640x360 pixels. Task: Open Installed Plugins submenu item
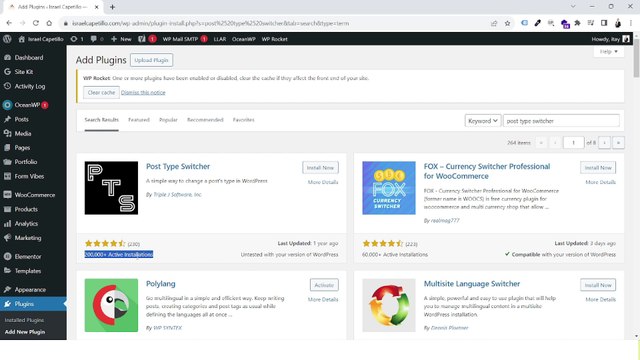pyautogui.click(x=24, y=320)
